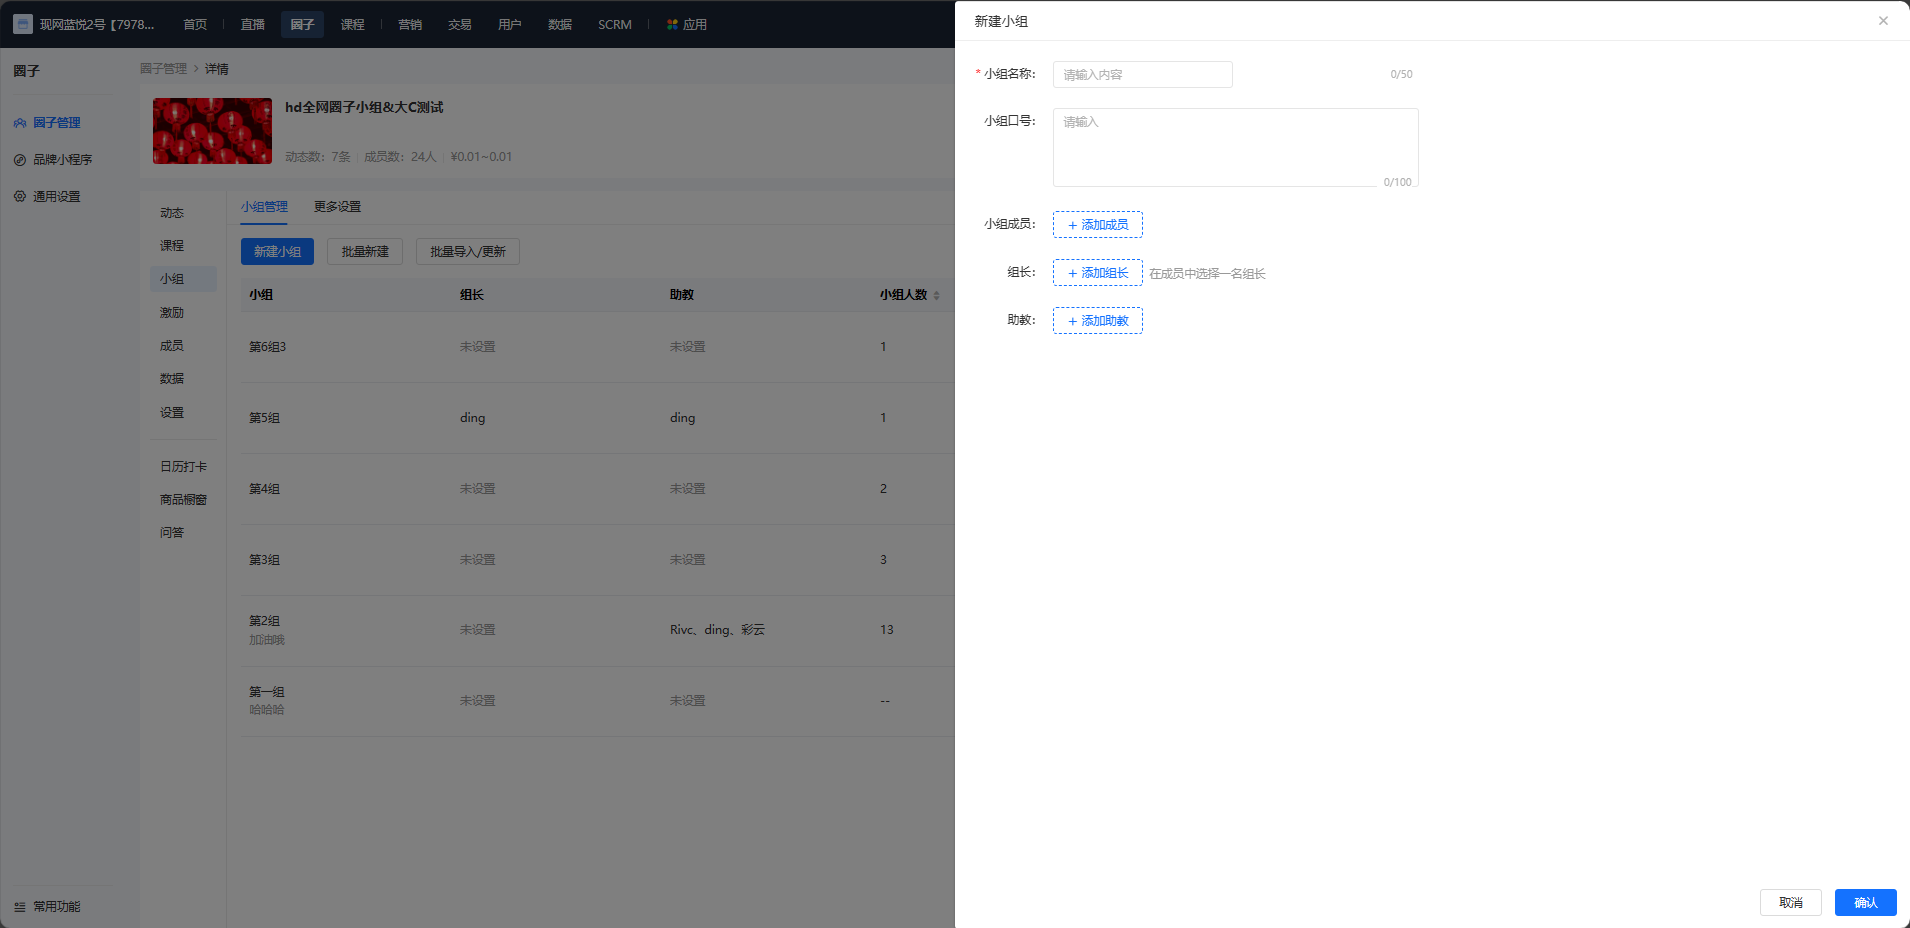Click the 小组 column header
This screenshot has height=928, width=1910.
pyautogui.click(x=261, y=295)
